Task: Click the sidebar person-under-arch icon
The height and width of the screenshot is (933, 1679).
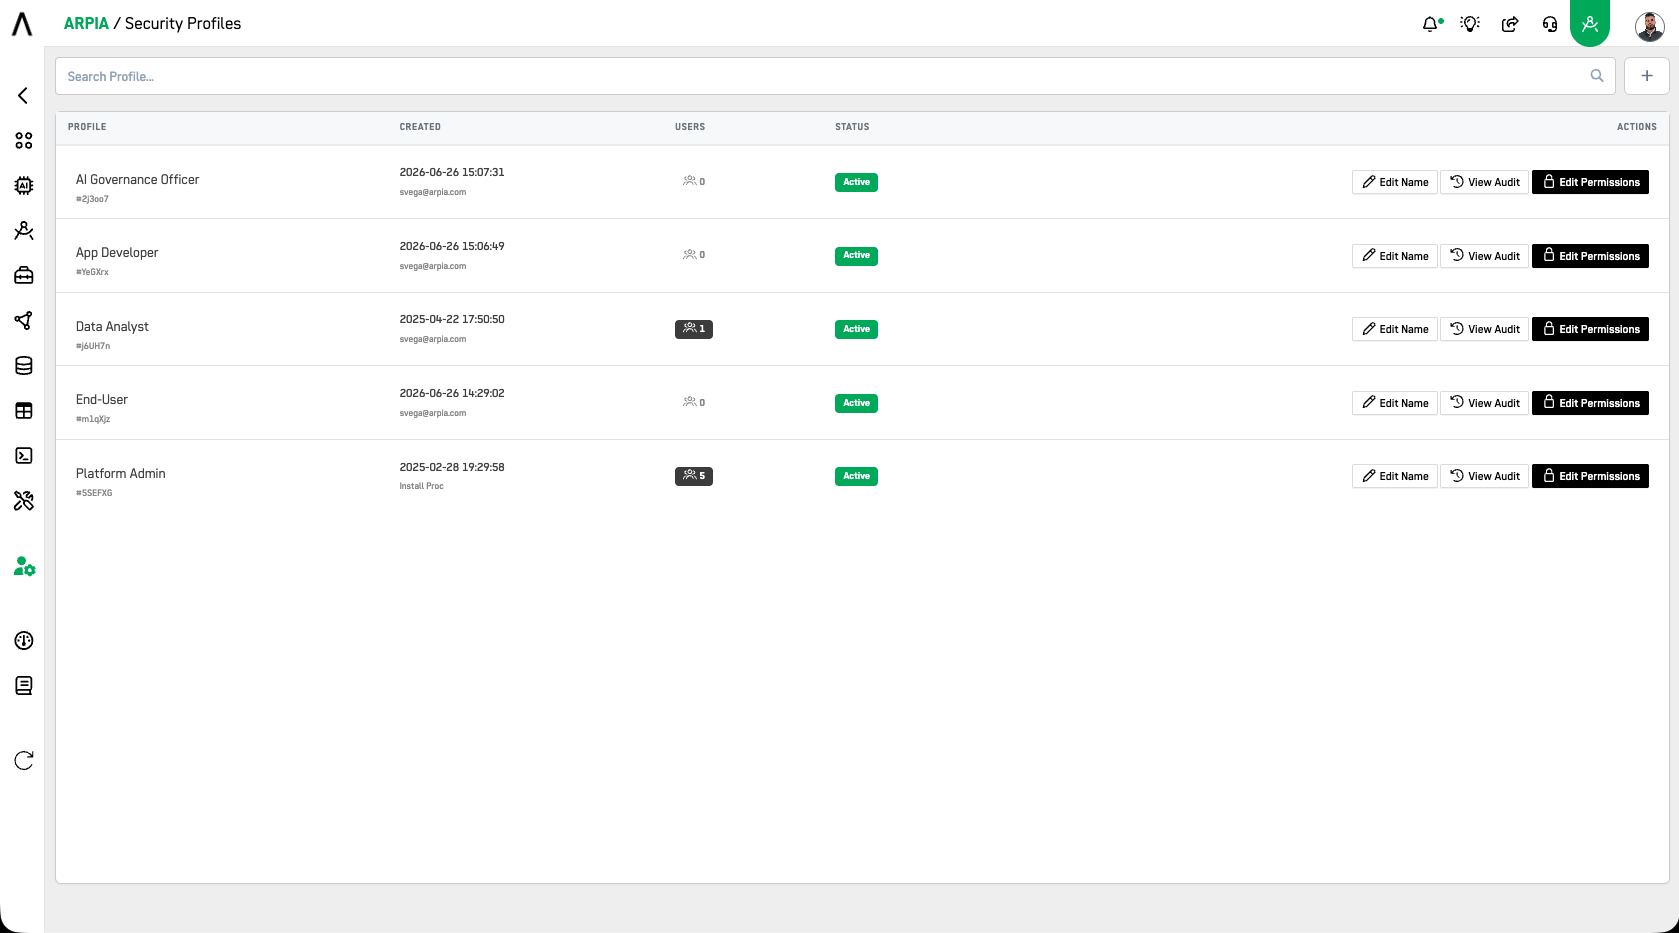Action: [x=24, y=230]
